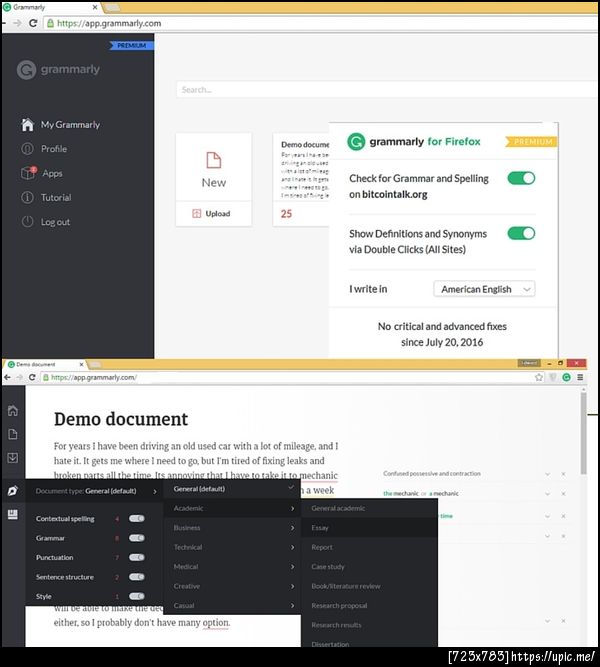
Task: Expand the mechanic or a mechanic card chevron
Action: [548, 494]
